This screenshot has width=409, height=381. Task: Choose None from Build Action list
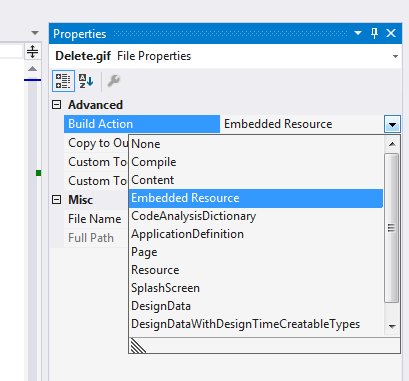pyautogui.click(x=256, y=144)
